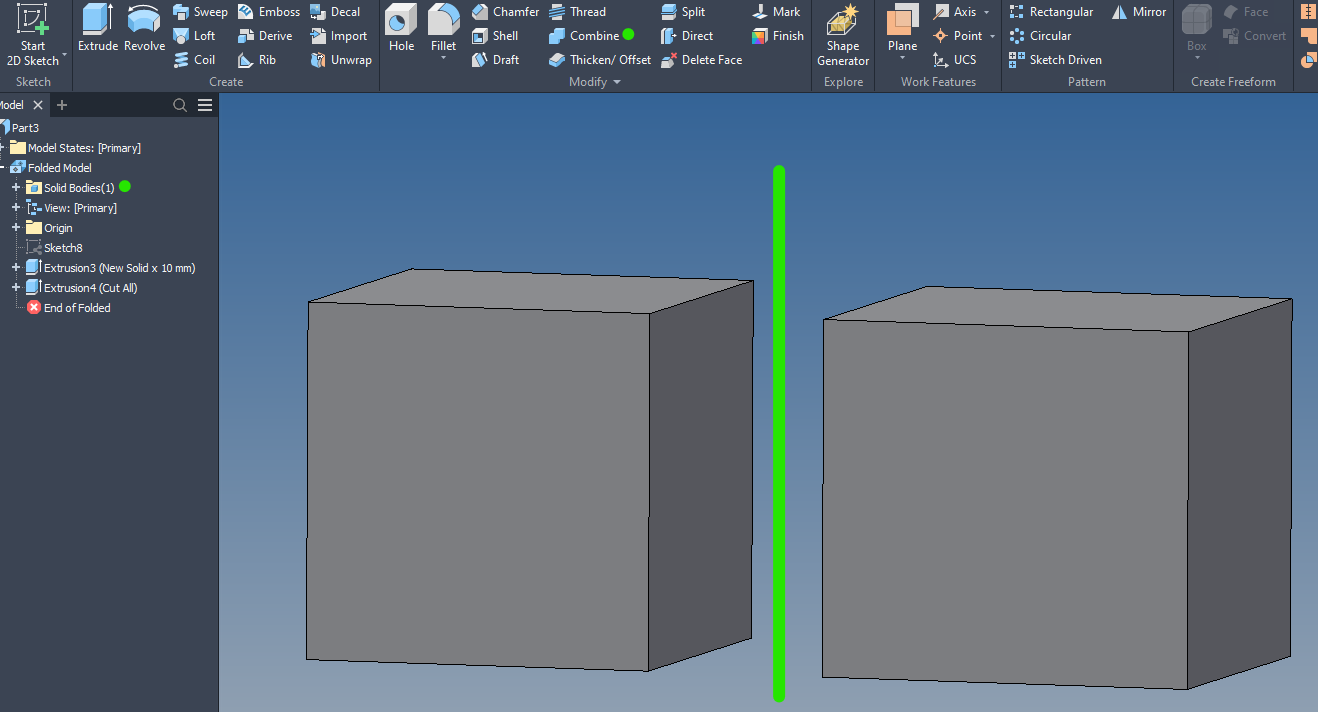Select the Thread tool
The image size is (1318, 712).
pyautogui.click(x=577, y=12)
